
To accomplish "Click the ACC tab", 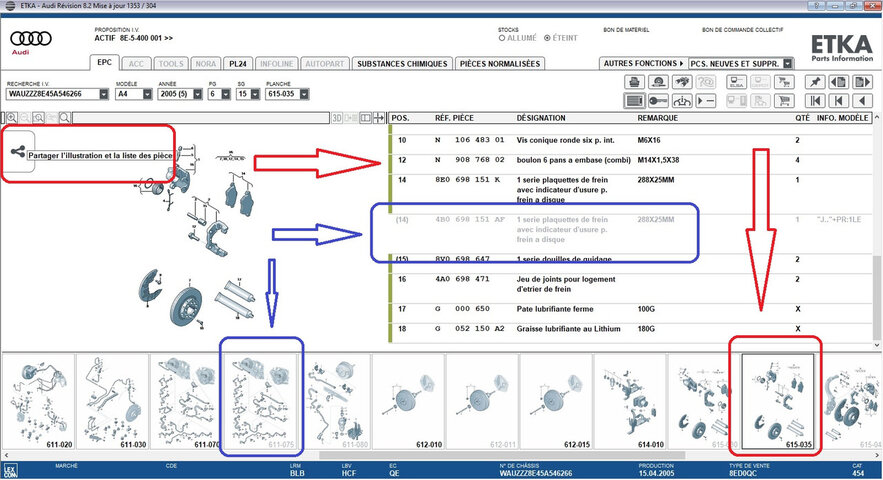I will pyautogui.click(x=136, y=64).
